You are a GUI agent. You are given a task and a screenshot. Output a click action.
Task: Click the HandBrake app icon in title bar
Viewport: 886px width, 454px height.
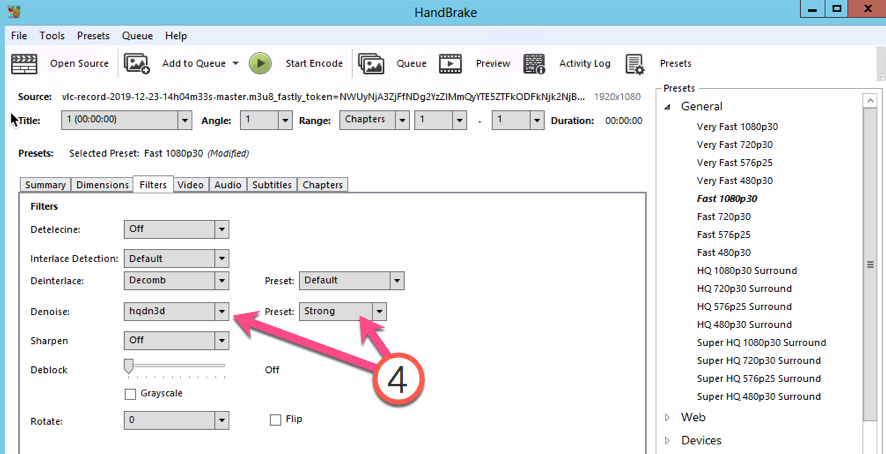pos(15,11)
